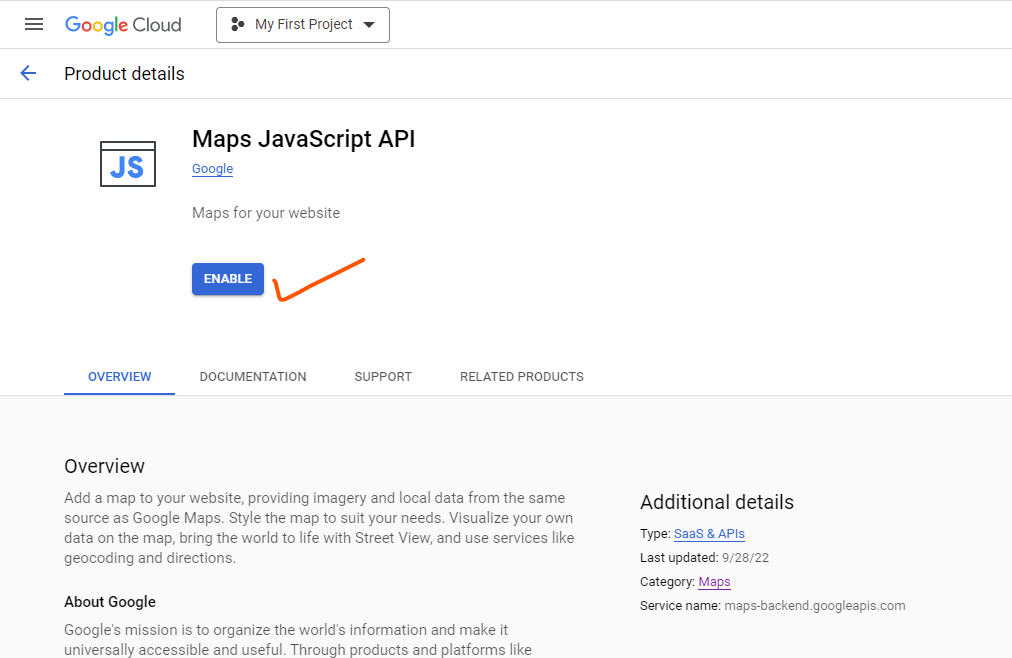The image size is (1012, 658).
Task: Go back using the back arrow
Action: [x=28, y=74]
